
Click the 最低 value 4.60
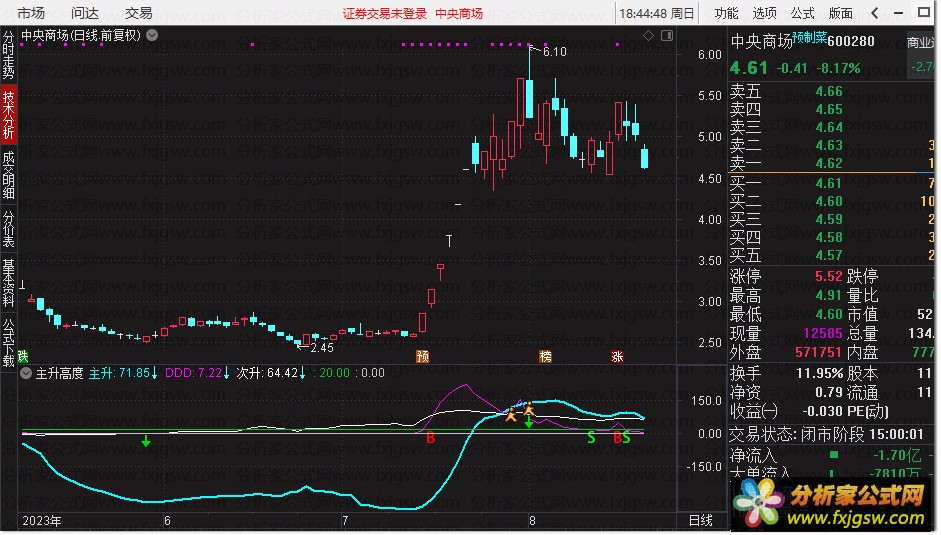tap(829, 315)
